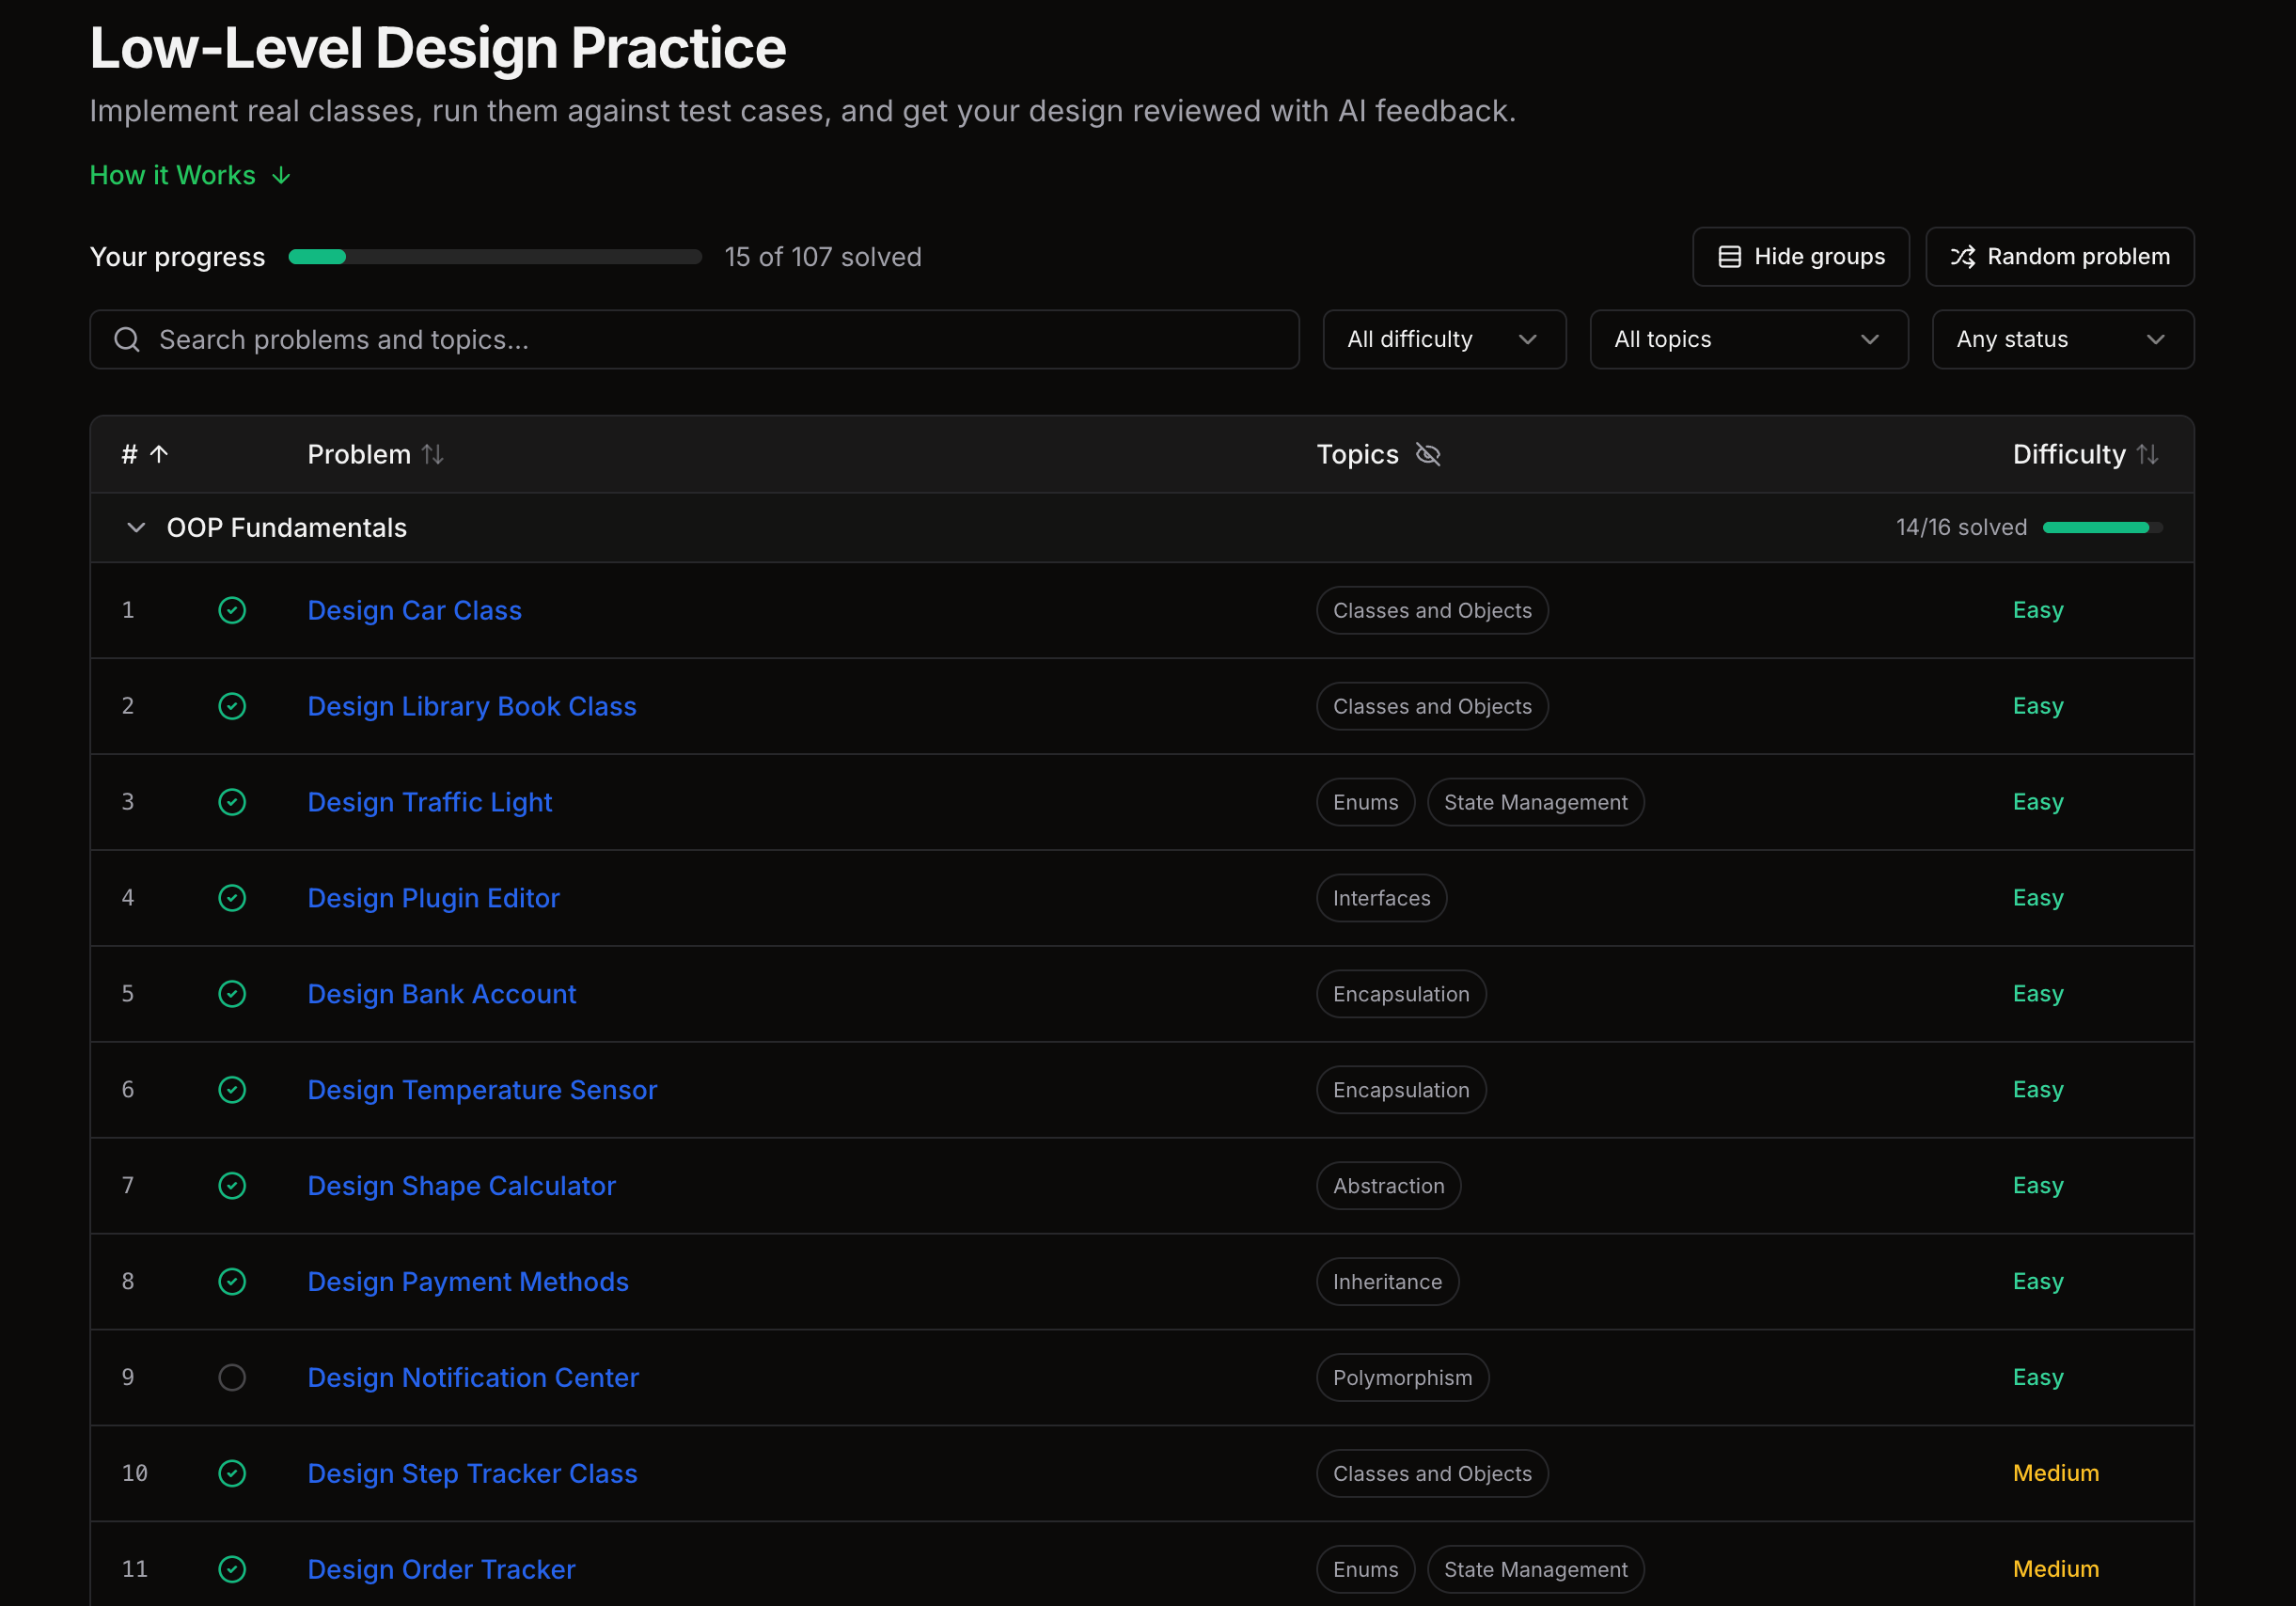The width and height of the screenshot is (2296, 1606).
Task: Sort by number column arrow icon
Action: pyautogui.click(x=159, y=454)
